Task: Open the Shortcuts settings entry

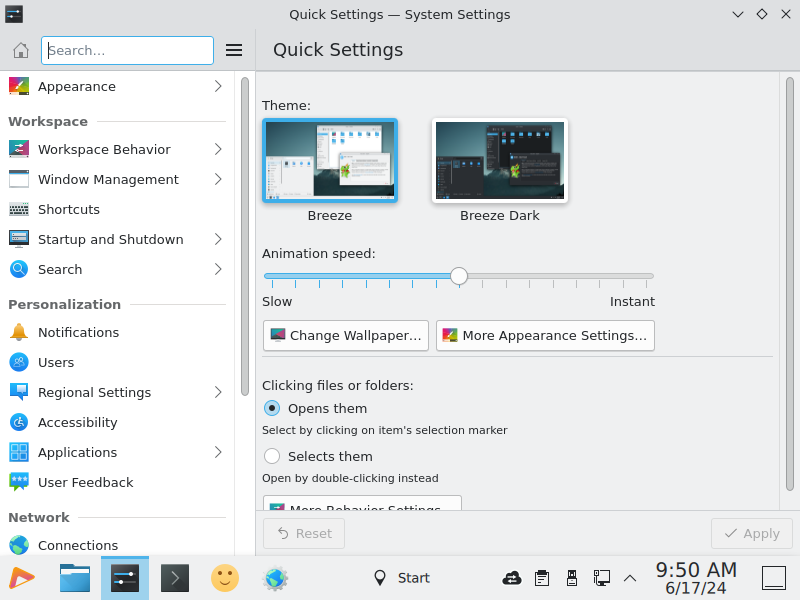Action: (117, 209)
